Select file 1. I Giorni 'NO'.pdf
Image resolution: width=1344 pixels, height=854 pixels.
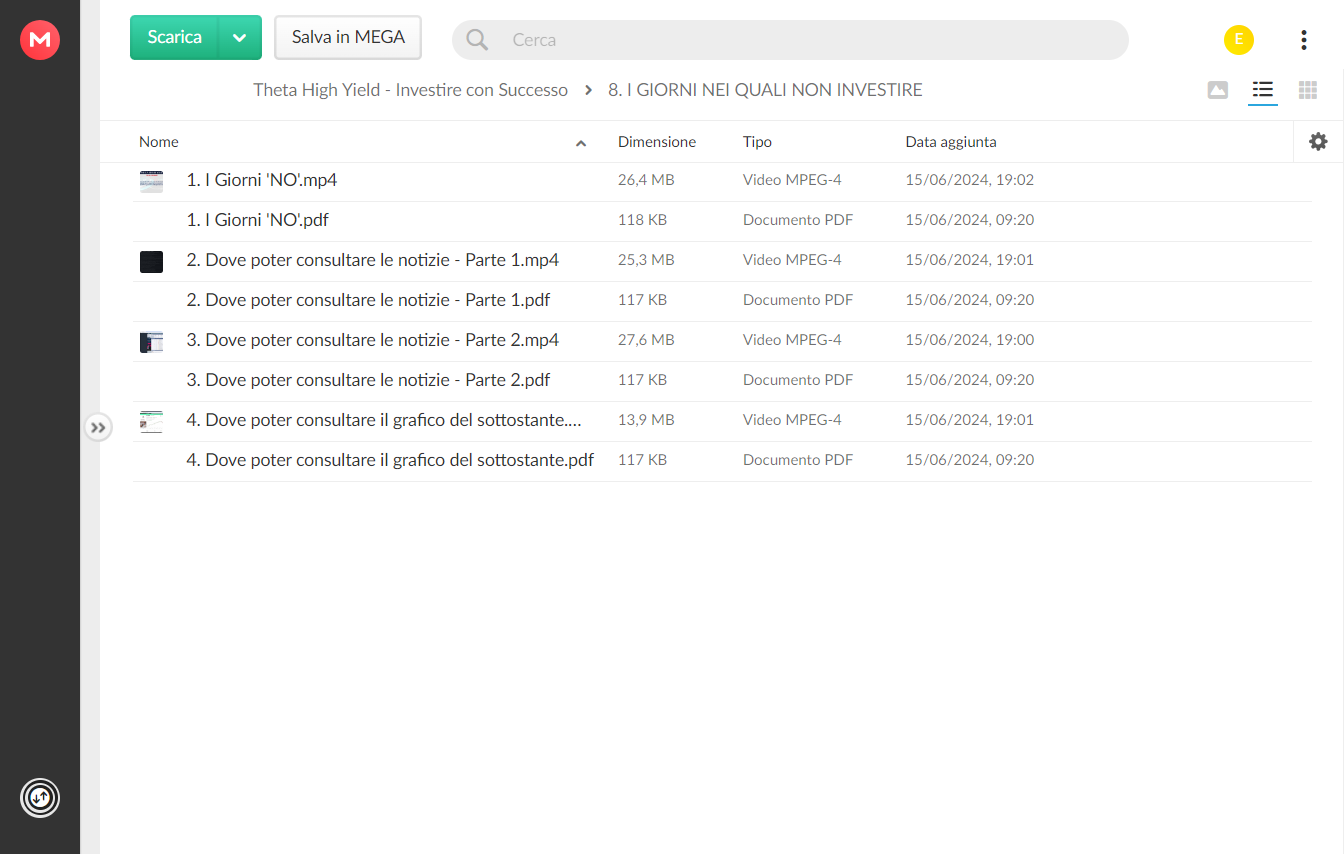(x=722, y=220)
